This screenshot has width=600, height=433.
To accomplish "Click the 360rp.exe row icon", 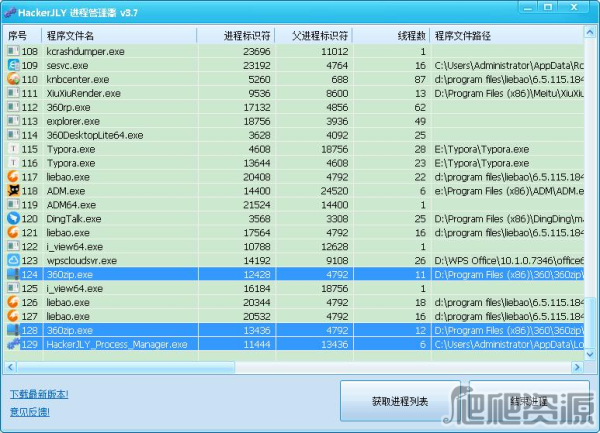I will click(x=13, y=107).
